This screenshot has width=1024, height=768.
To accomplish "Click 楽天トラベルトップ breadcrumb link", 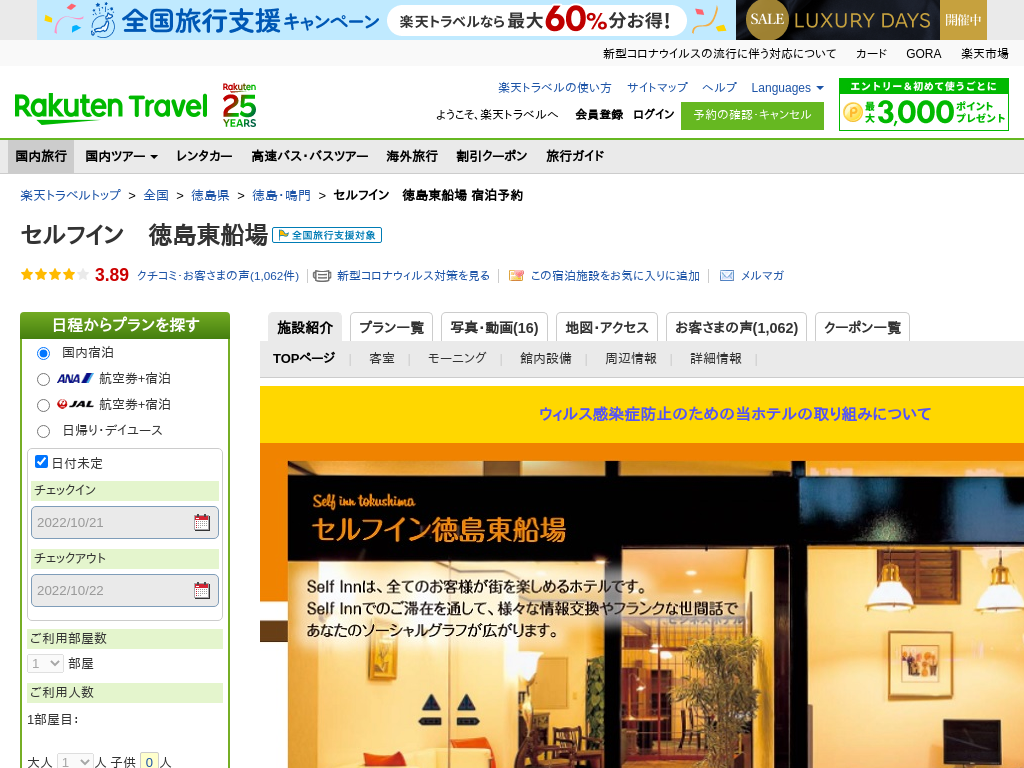I will click(71, 195).
